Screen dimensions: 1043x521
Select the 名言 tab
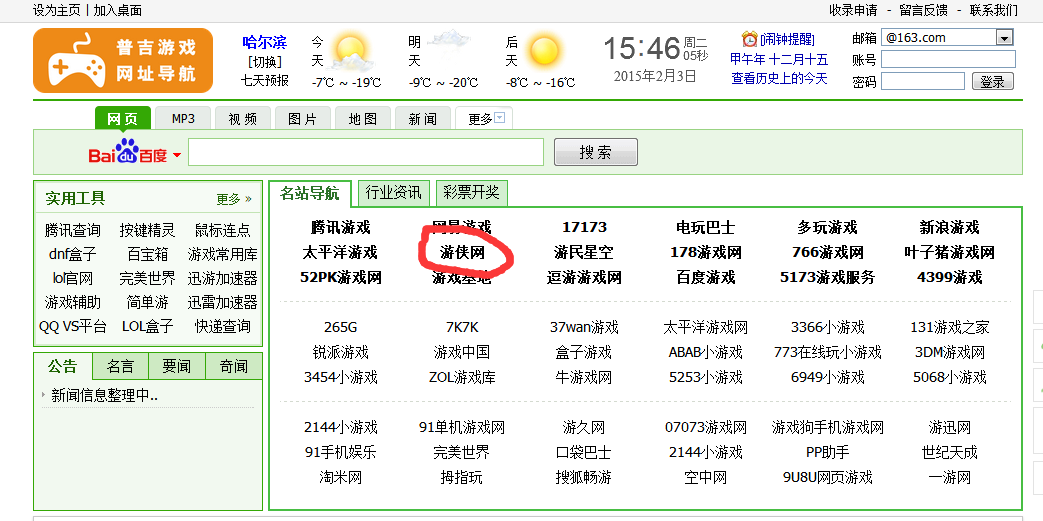[x=120, y=366]
